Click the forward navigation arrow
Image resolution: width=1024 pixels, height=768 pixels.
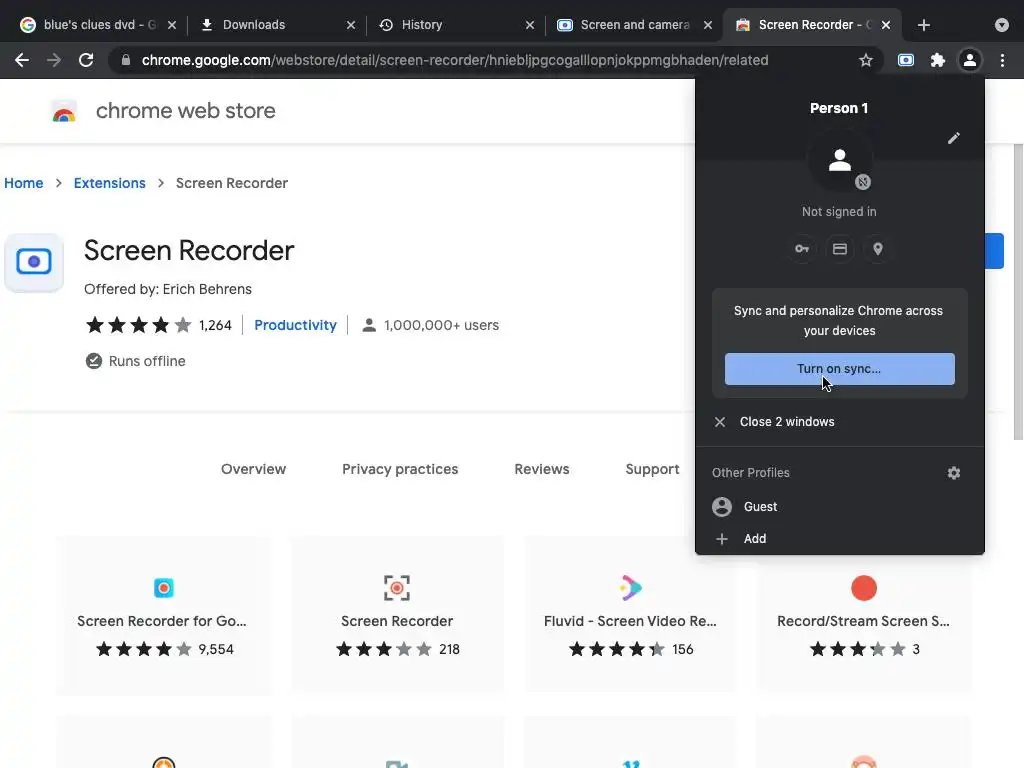[54, 60]
